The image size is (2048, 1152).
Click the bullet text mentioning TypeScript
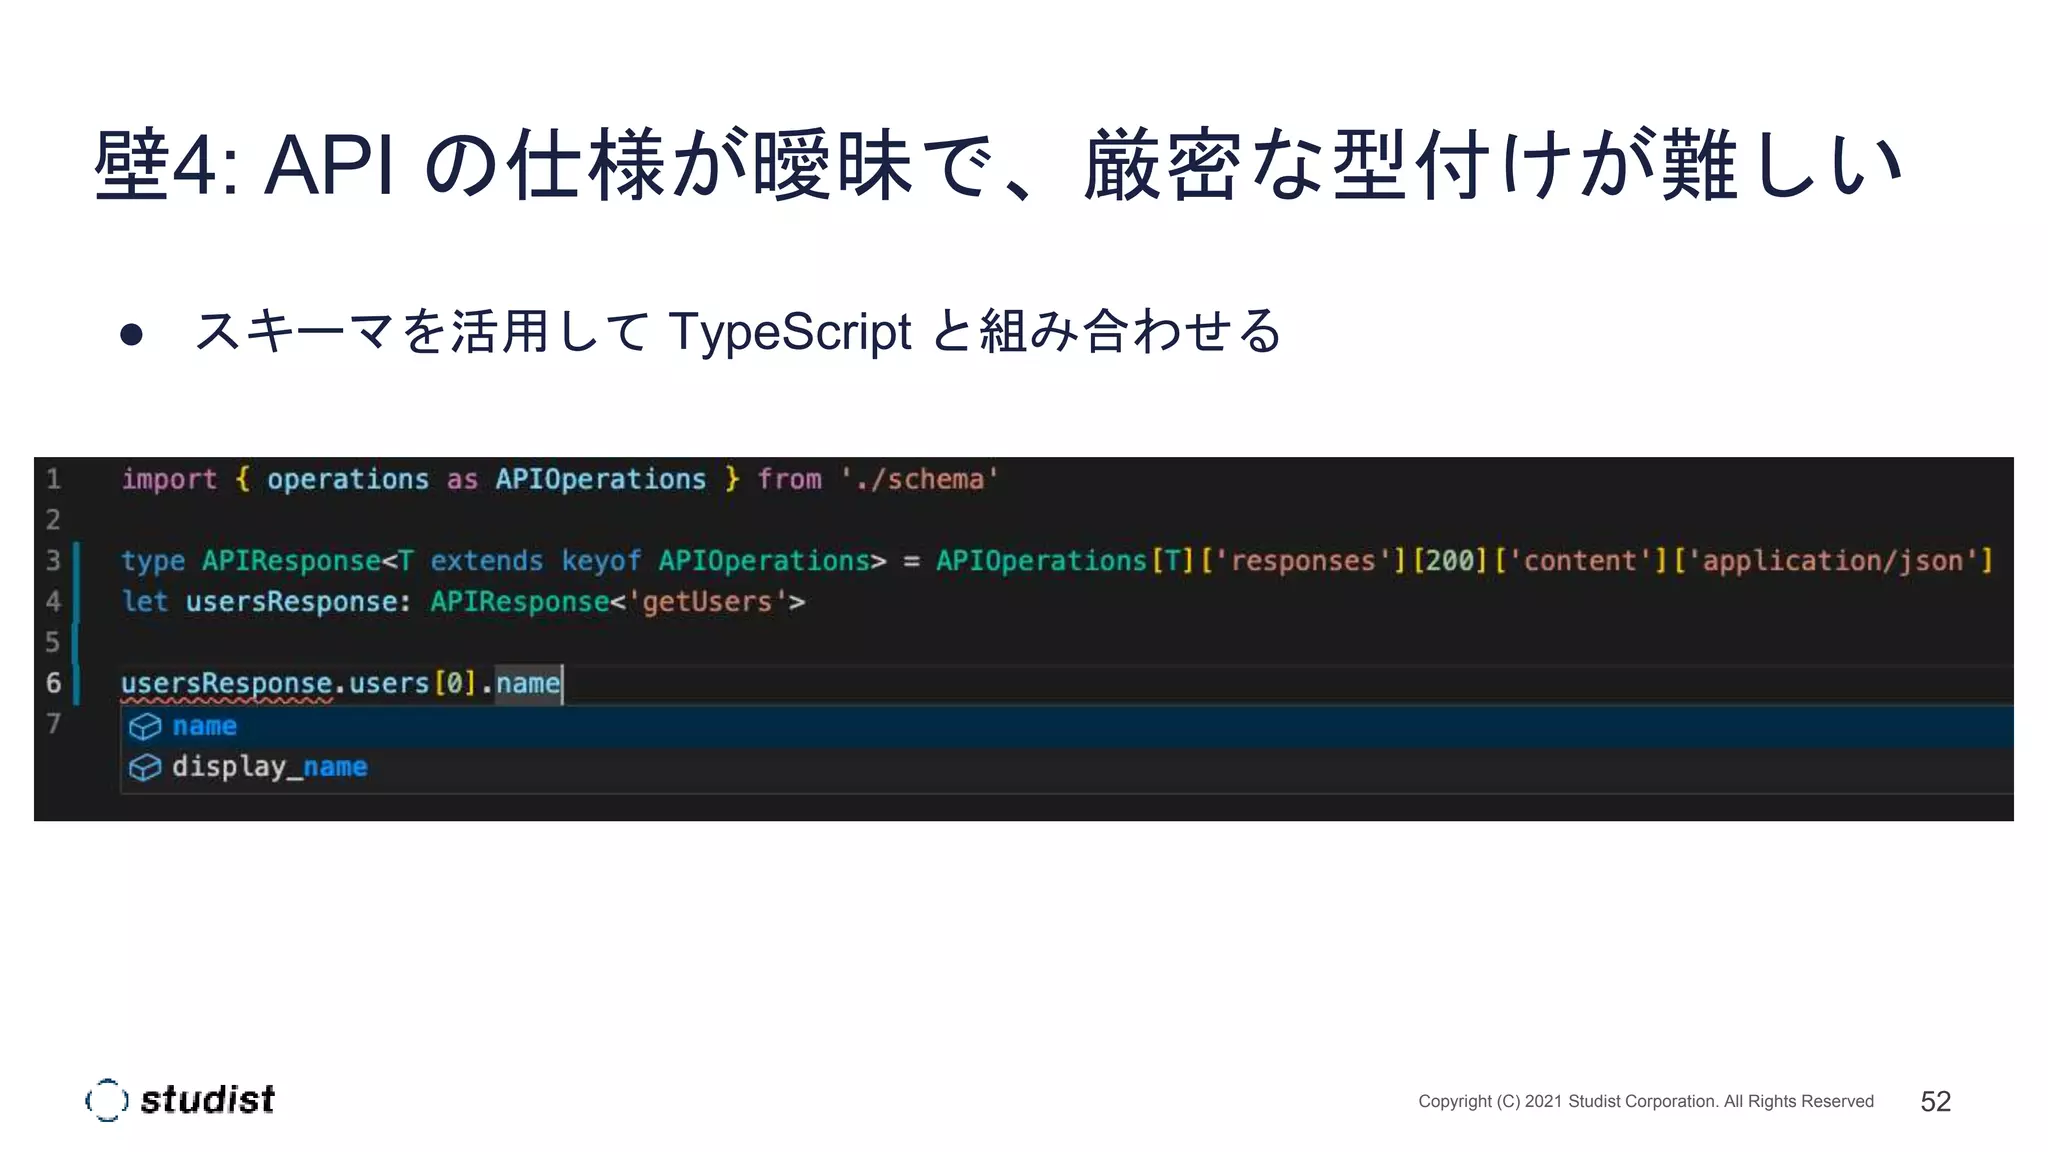click(x=738, y=331)
